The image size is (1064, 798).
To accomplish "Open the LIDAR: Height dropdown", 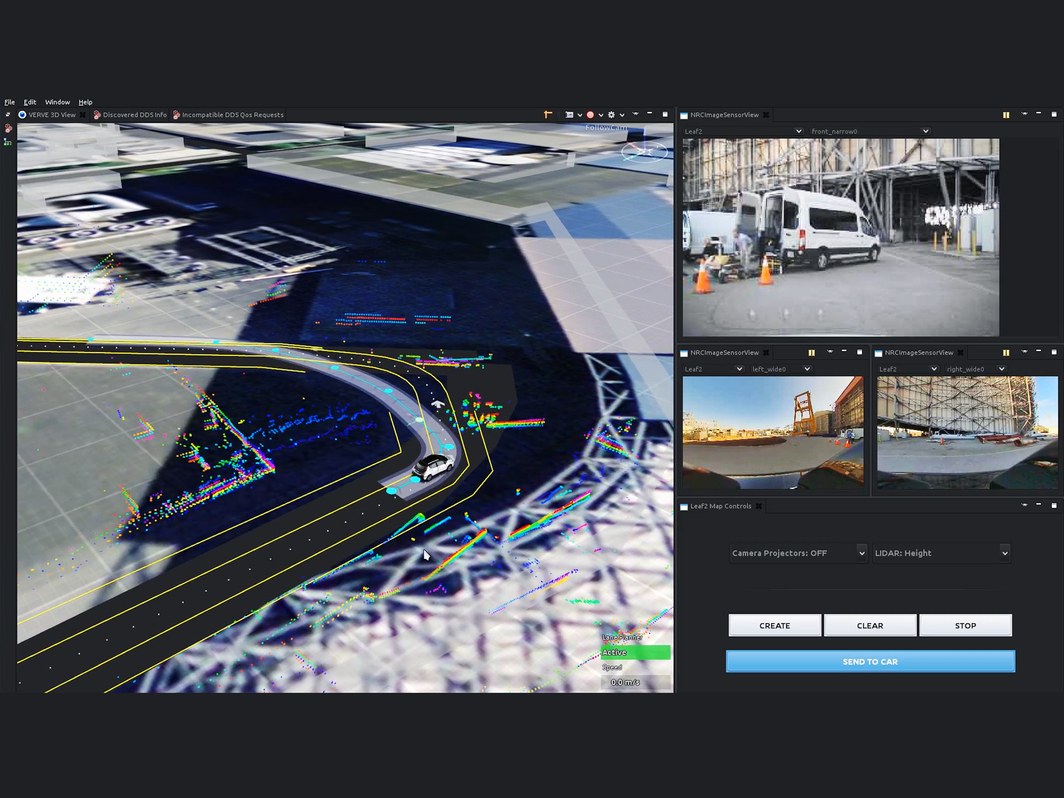I will (x=941, y=553).
